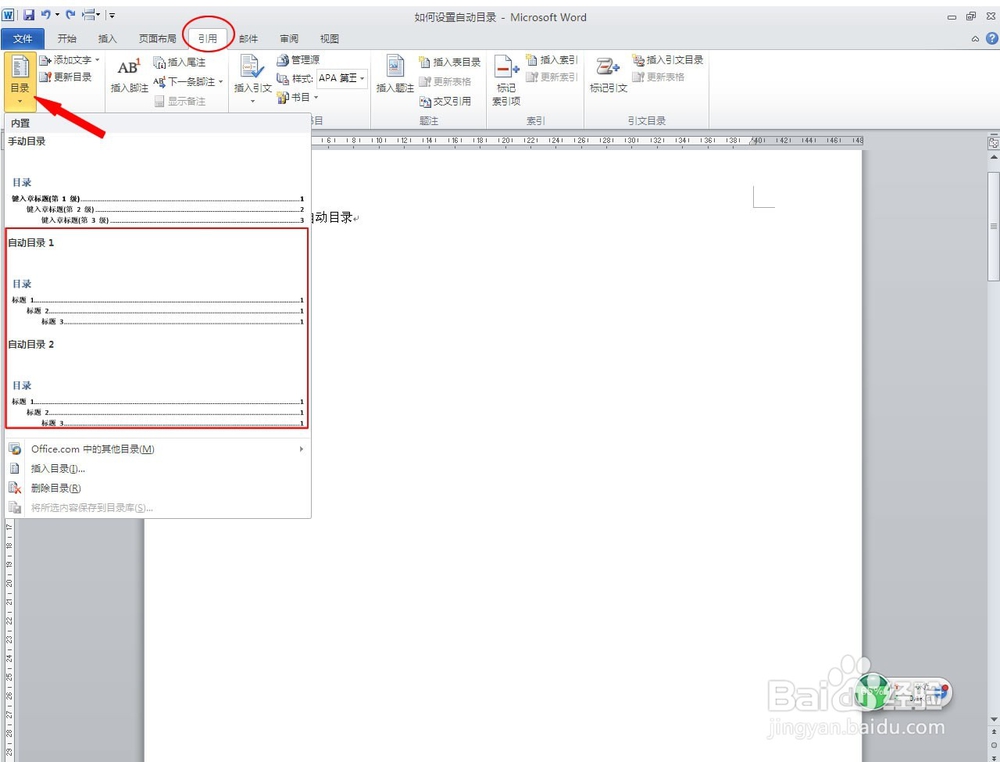Expand the 书目 bibliography dropdown
Image resolution: width=1000 pixels, height=762 pixels.
point(316,97)
